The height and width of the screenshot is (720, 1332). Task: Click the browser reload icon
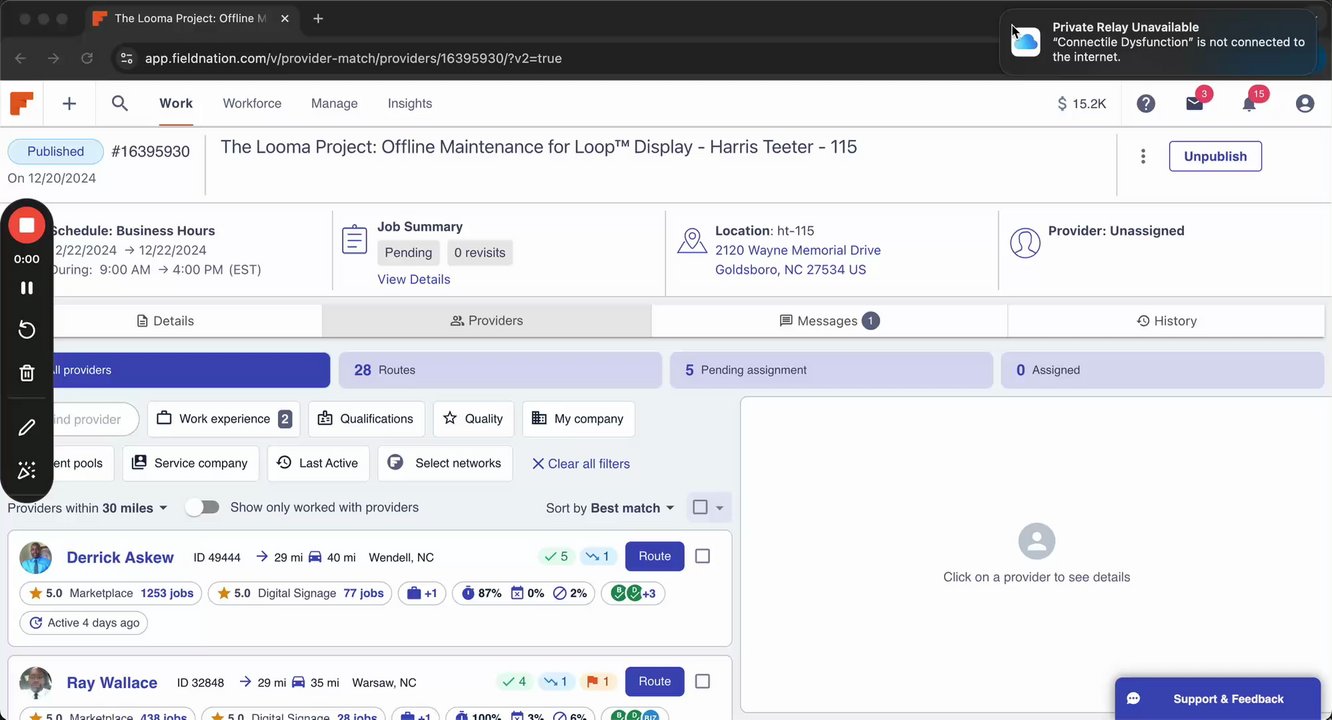click(87, 58)
